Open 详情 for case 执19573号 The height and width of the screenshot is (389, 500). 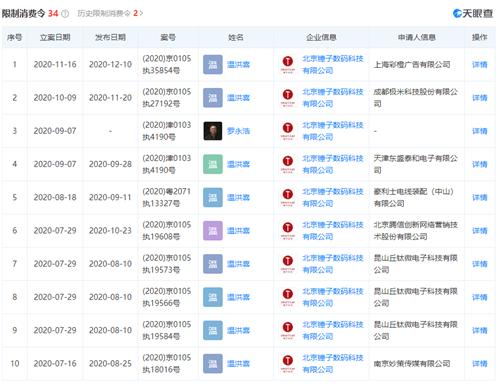480,264
